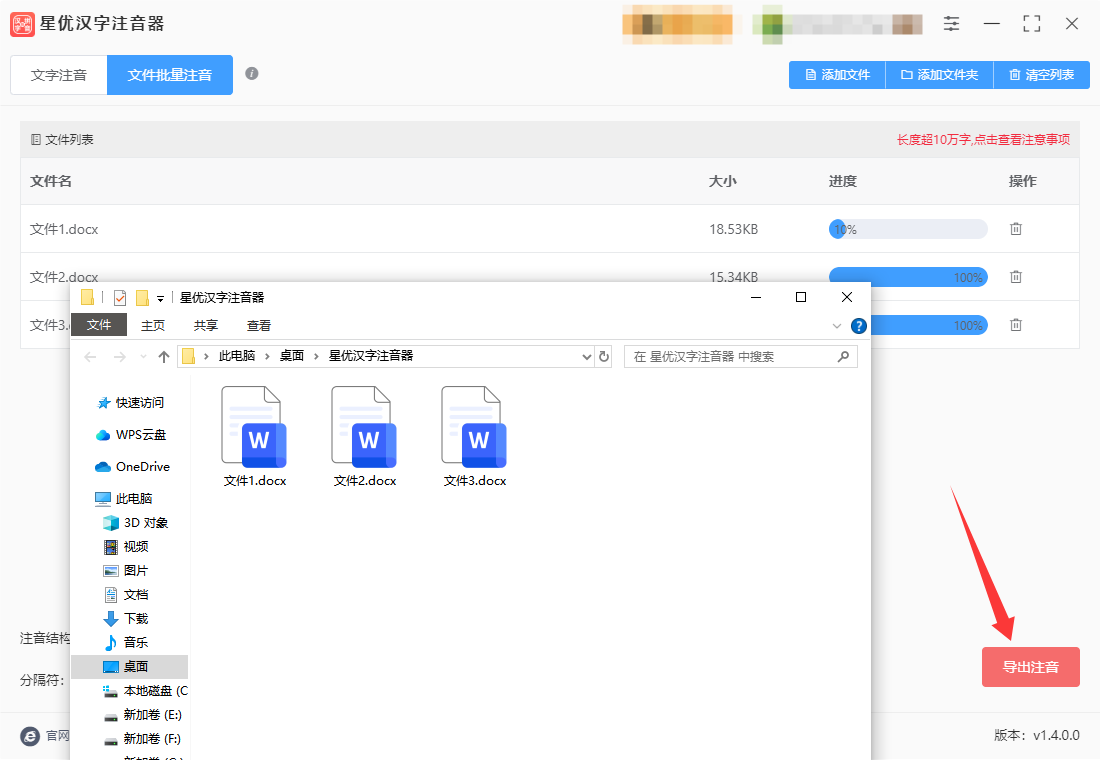1100x760 pixels.
Task: Click the progress bar in the 文件3 row
Action: tap(929, 325)
